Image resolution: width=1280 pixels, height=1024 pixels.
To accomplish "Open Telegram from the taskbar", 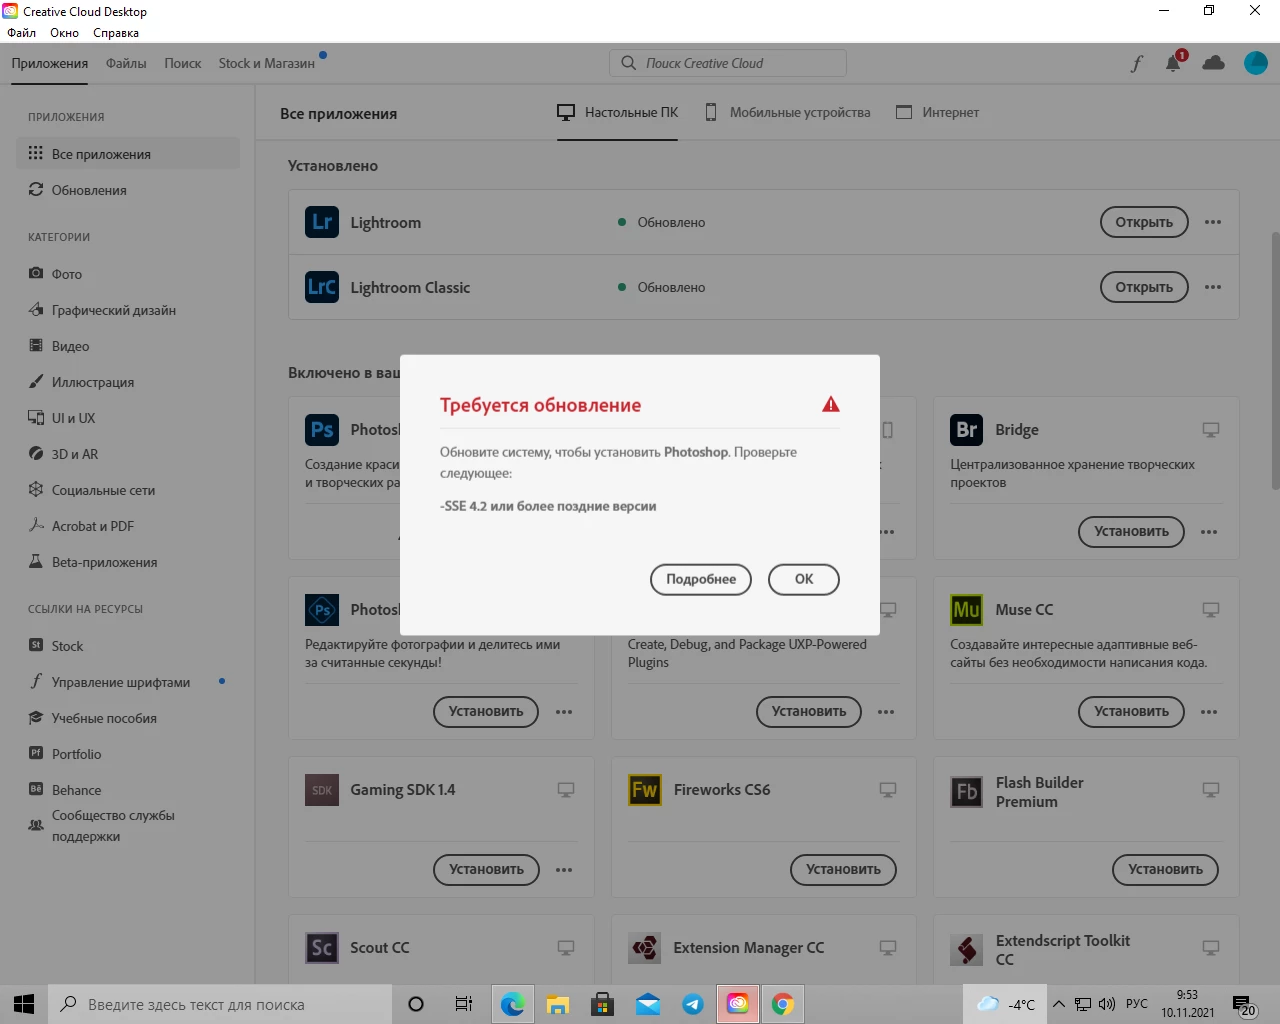I will 693,1004.
